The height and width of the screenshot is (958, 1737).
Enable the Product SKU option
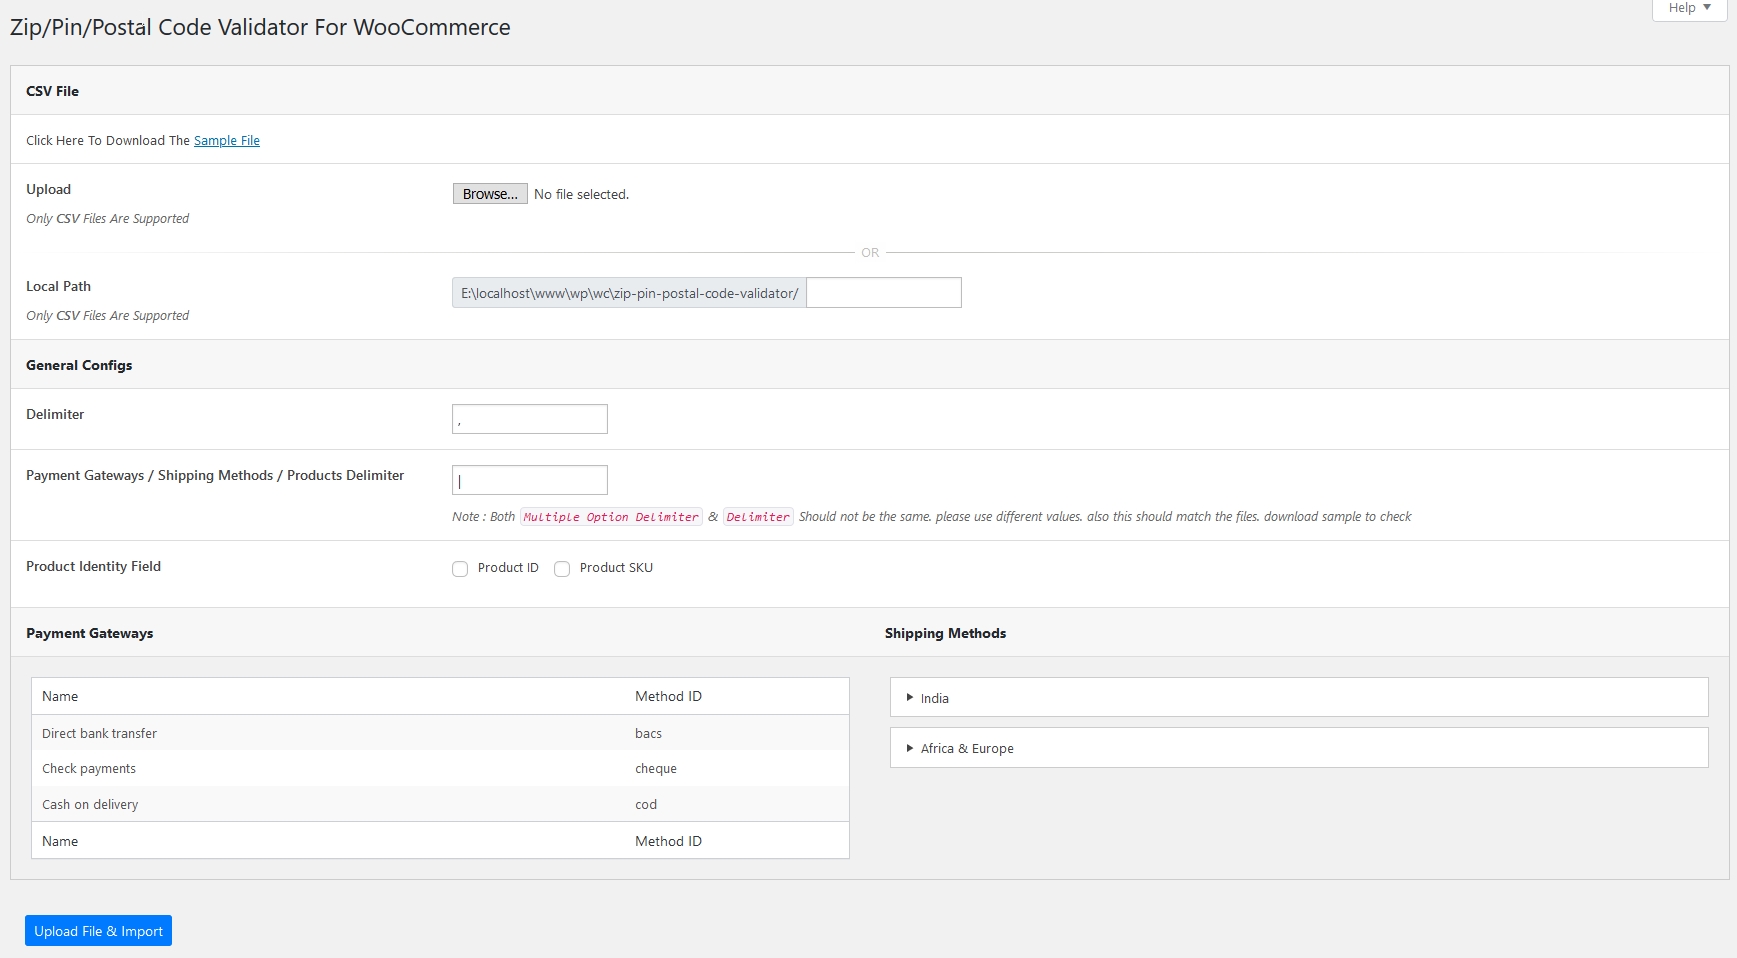click(562, 568)
